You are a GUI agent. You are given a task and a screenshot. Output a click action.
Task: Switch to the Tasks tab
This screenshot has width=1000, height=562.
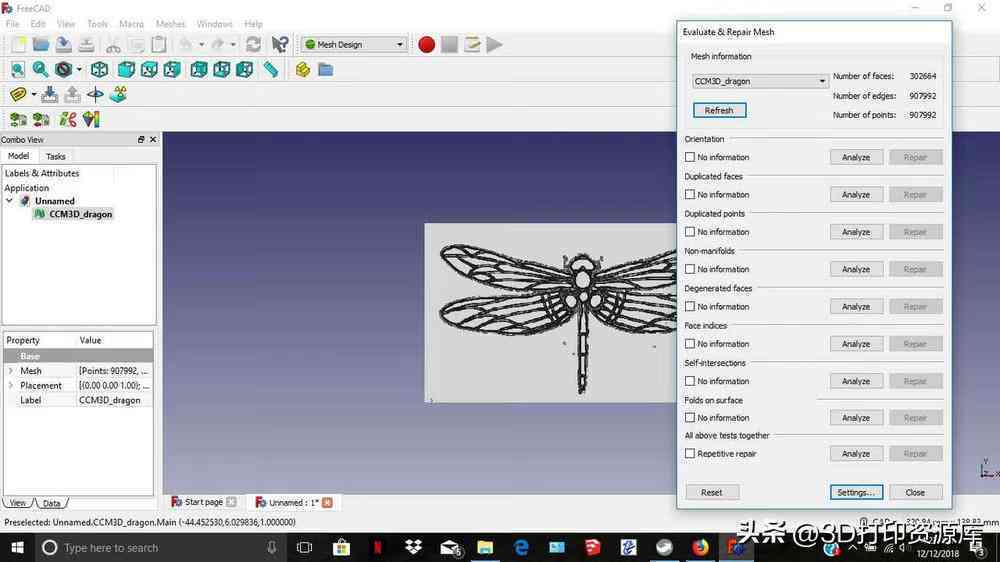tap(55, 156)
